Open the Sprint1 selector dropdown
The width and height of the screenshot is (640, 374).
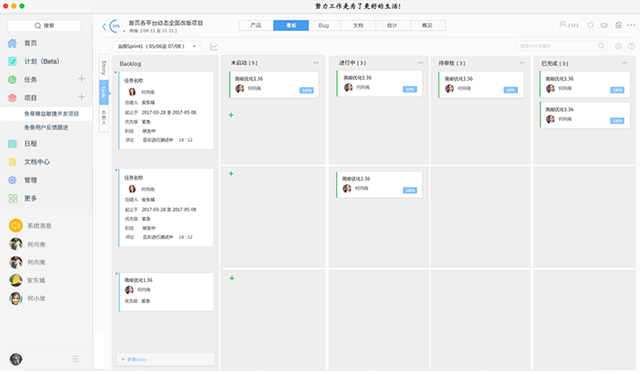point(156,46)
